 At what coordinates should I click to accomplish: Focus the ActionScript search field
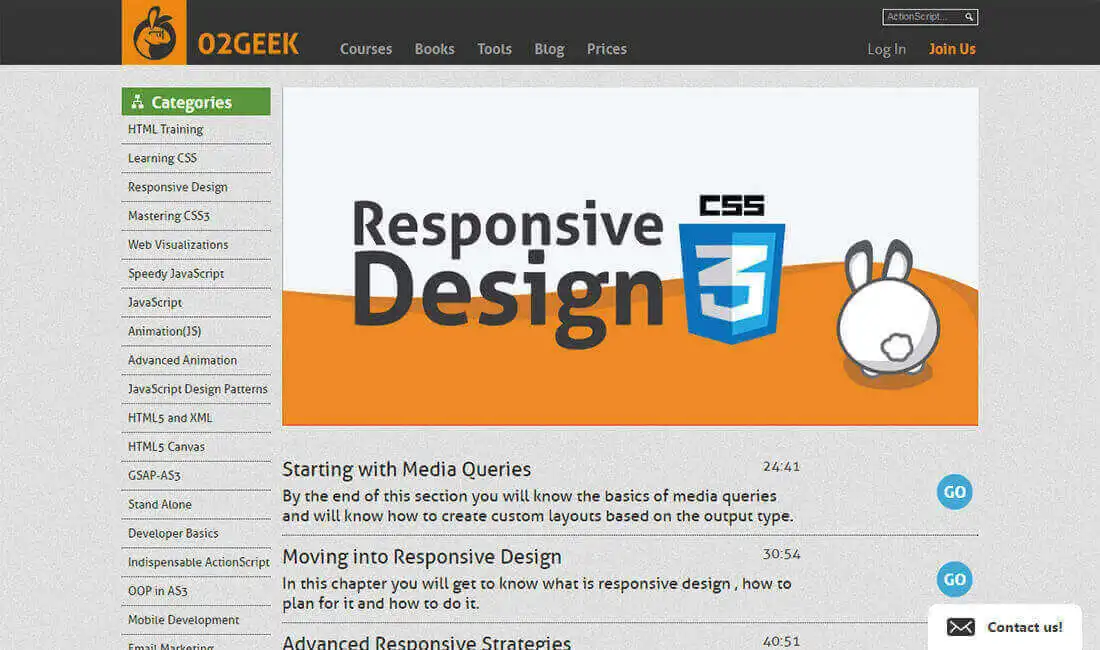pos(923,17)
